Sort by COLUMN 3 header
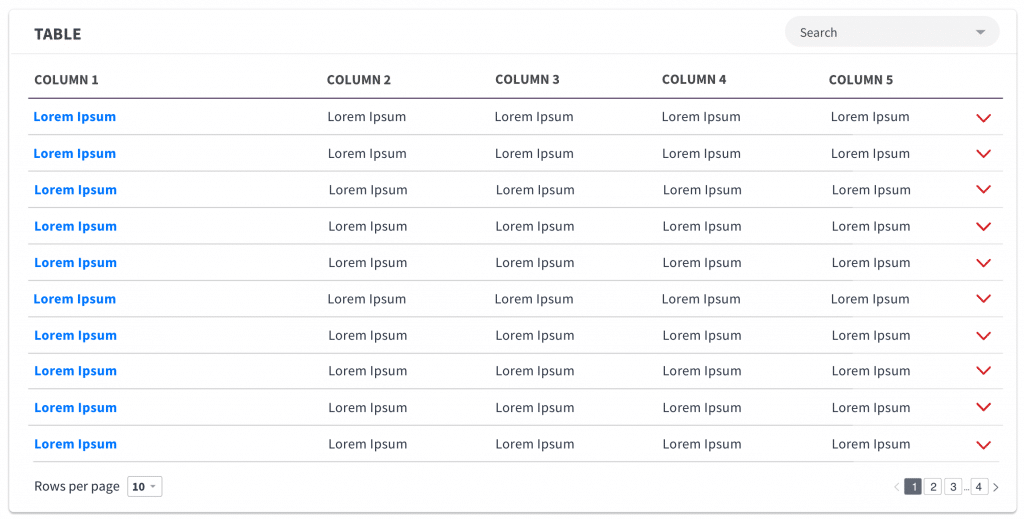The width and height of the screenshot is (1024, 519). click(x=527, y=80)
